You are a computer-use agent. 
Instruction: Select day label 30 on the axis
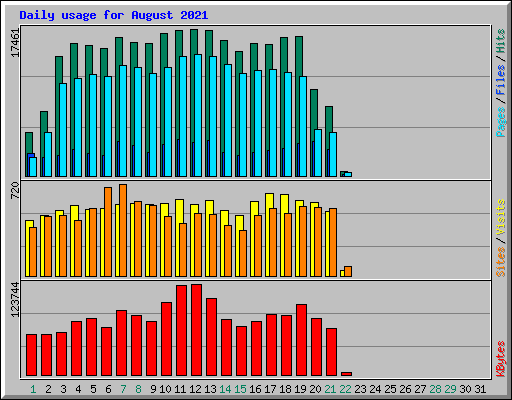(465, 389)
